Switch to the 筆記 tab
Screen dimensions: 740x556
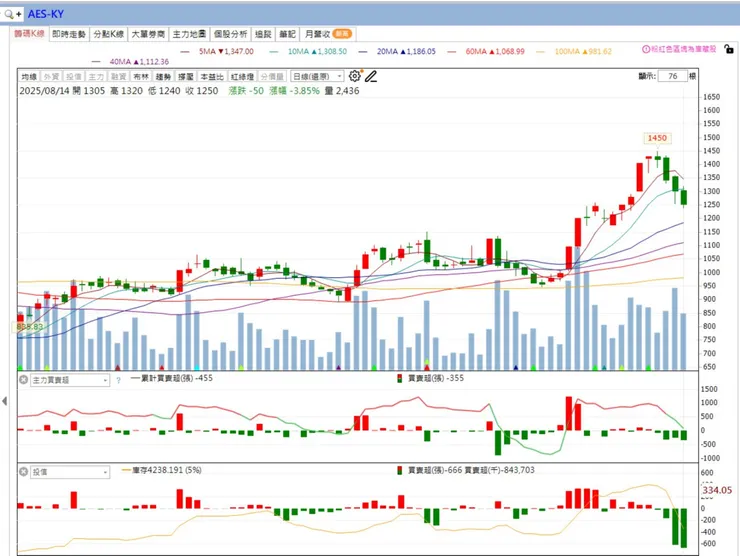(287, 34)
